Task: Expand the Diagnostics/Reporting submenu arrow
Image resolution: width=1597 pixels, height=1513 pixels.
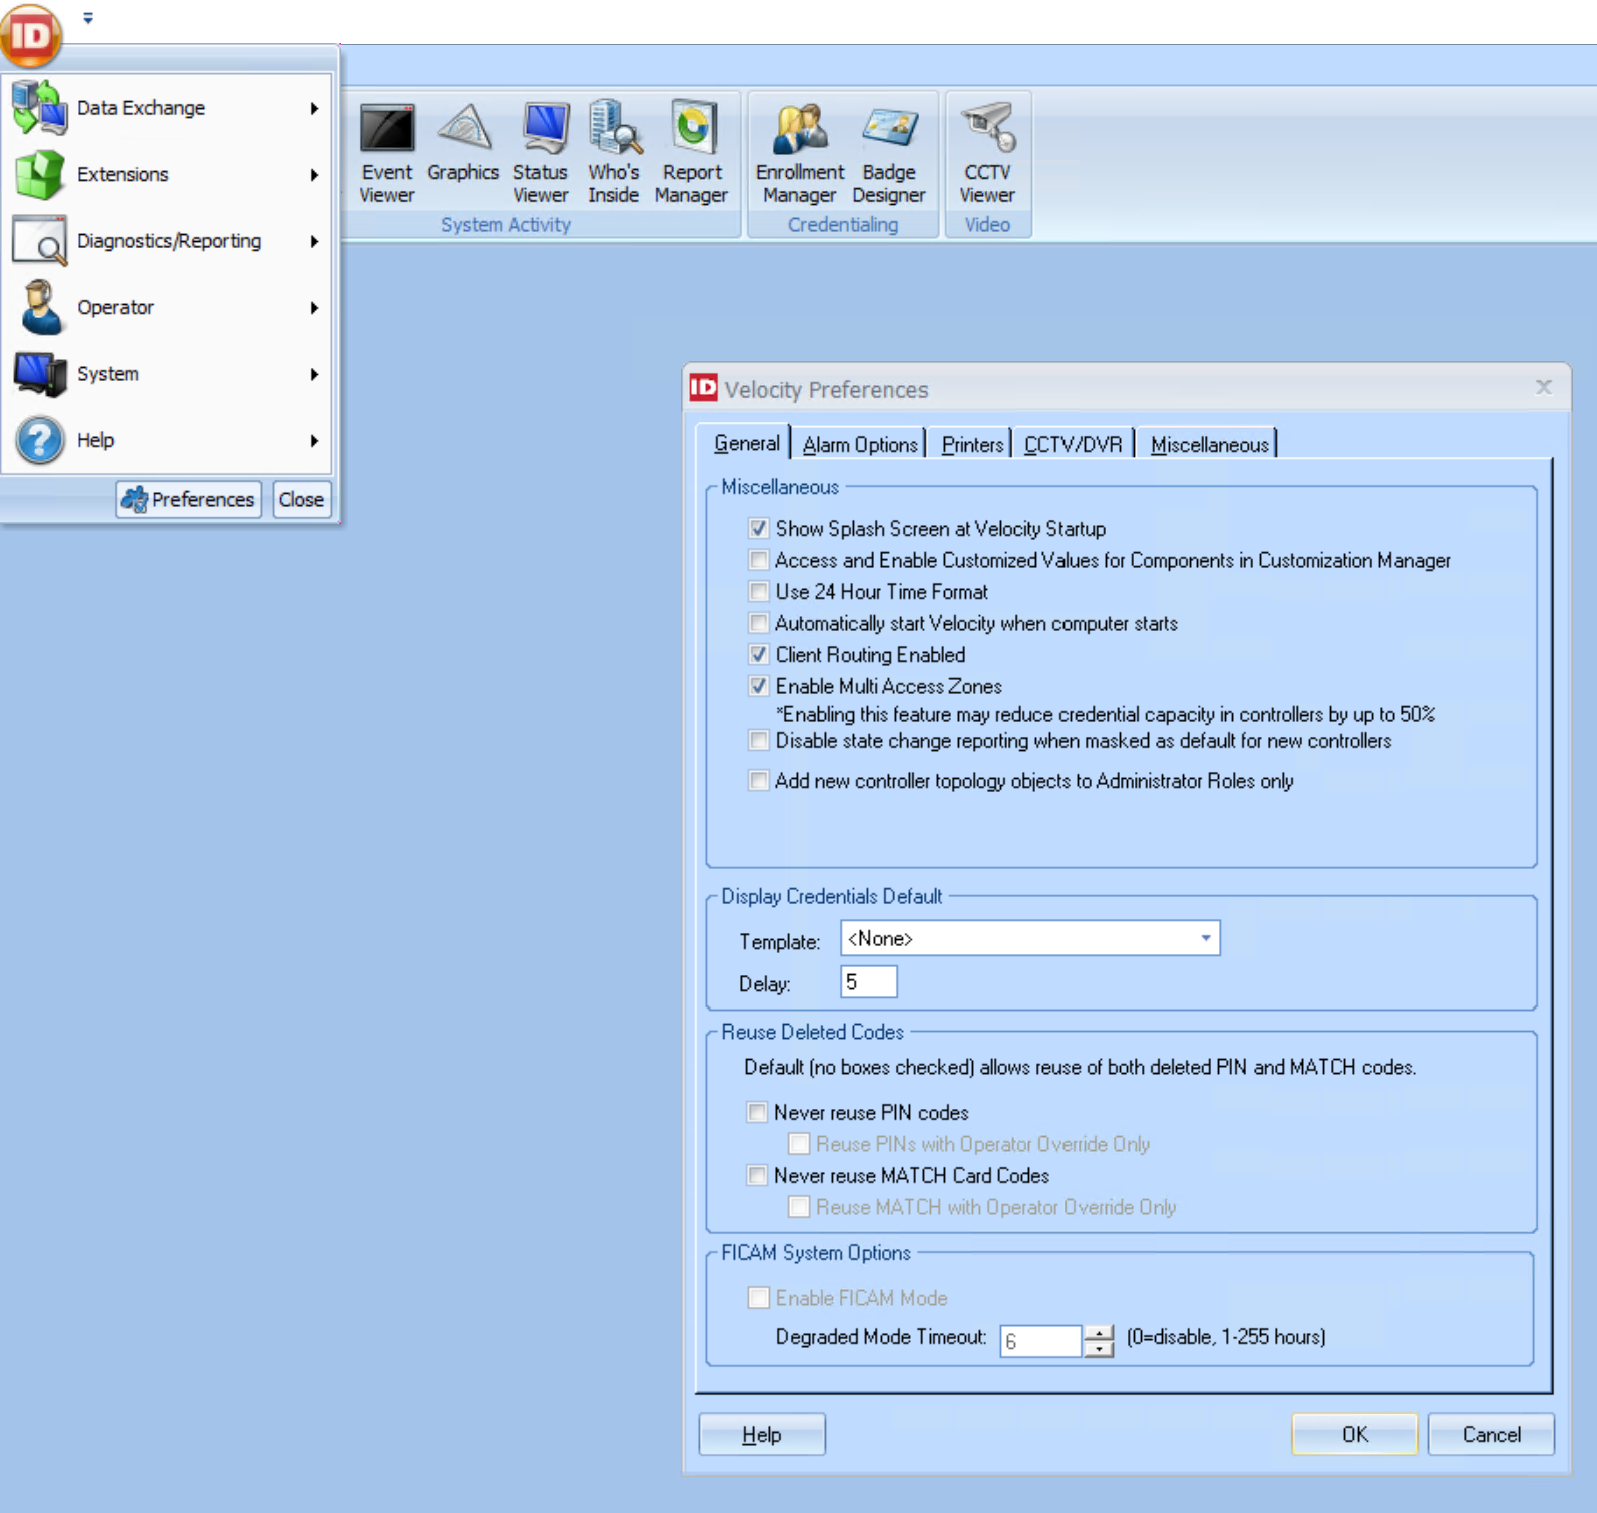Action: [314, 241]
